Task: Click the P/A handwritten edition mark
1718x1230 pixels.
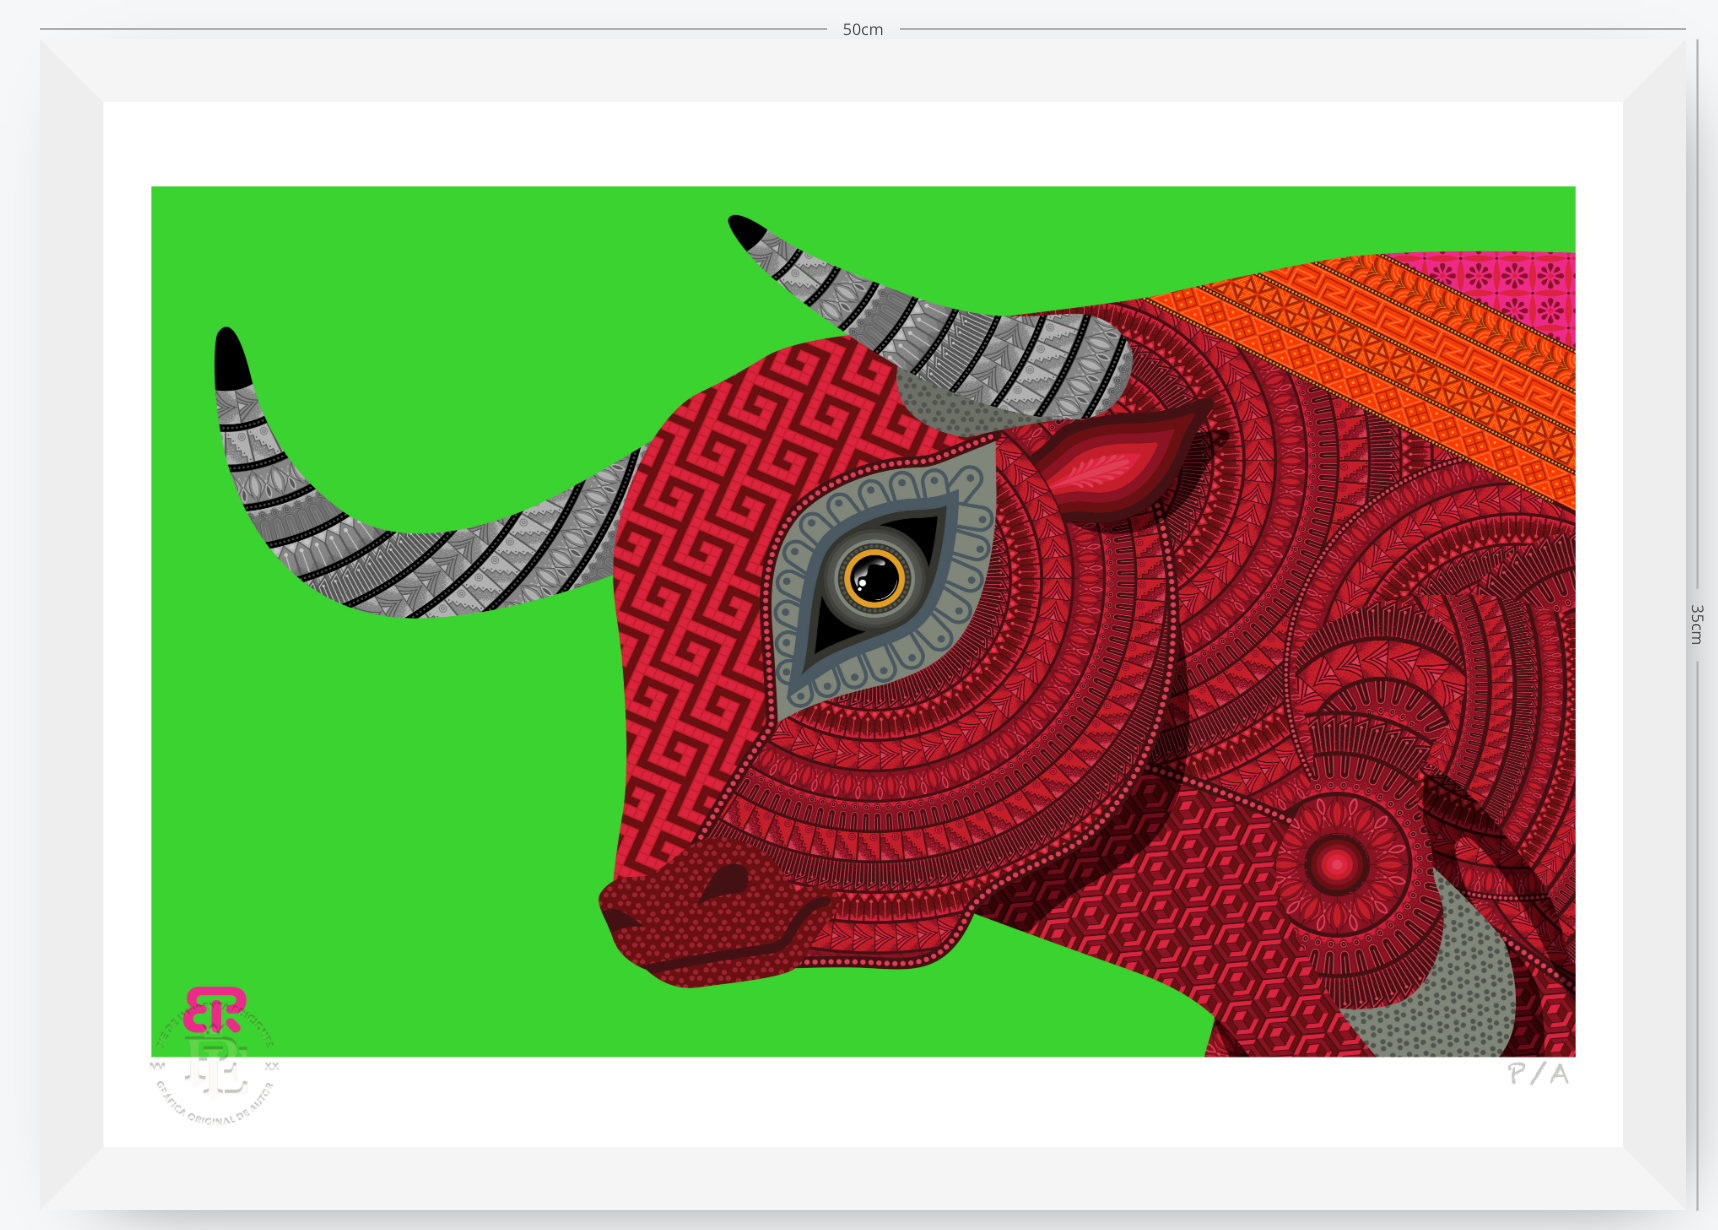Action: [x=1538, y=1074]
